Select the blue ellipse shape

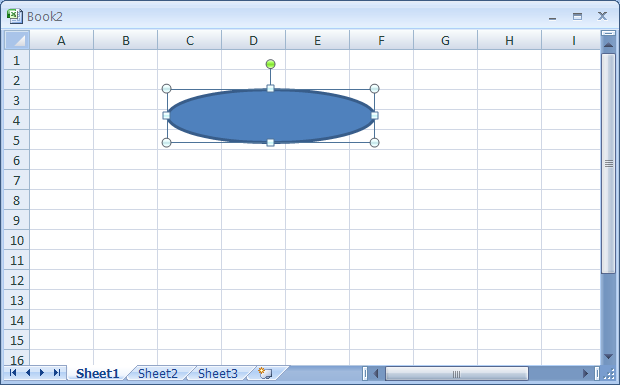coord(270,116)
